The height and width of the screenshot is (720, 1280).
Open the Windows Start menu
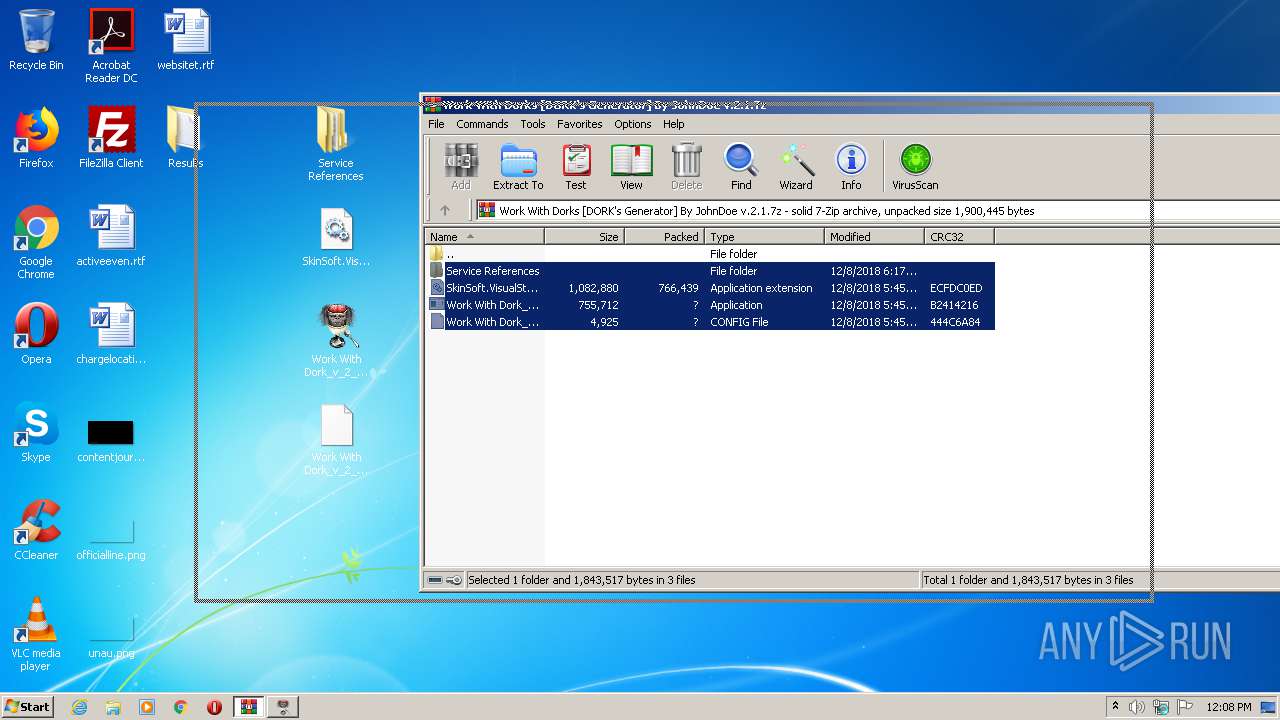click(28, 706)
